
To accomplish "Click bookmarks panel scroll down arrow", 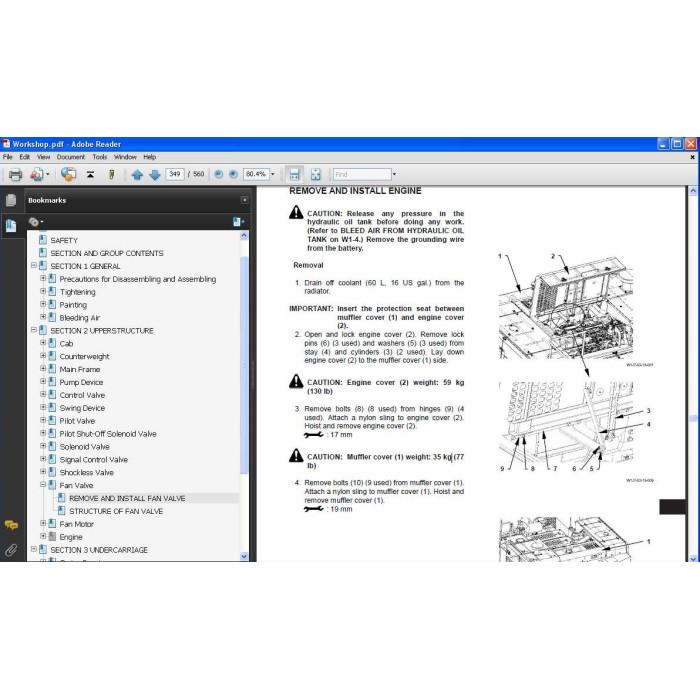I will click(244, 556).
